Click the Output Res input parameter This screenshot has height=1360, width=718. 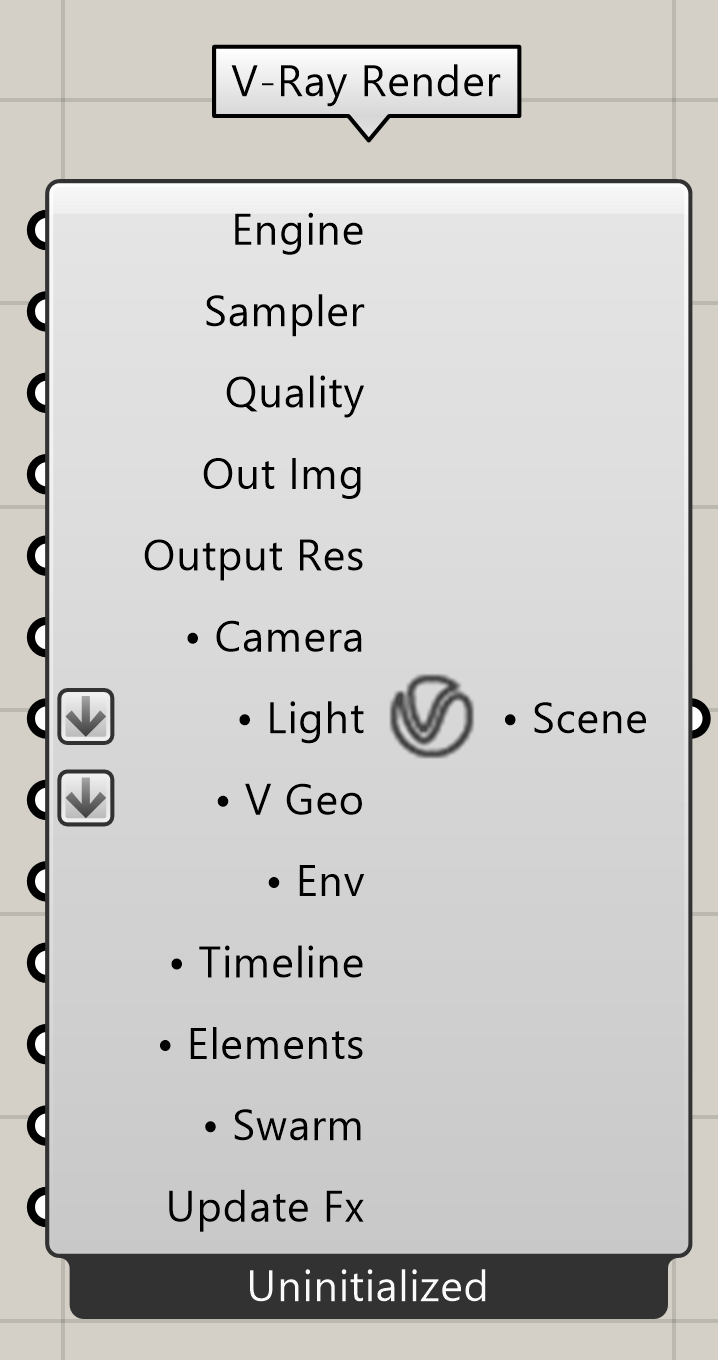(253, 556)
